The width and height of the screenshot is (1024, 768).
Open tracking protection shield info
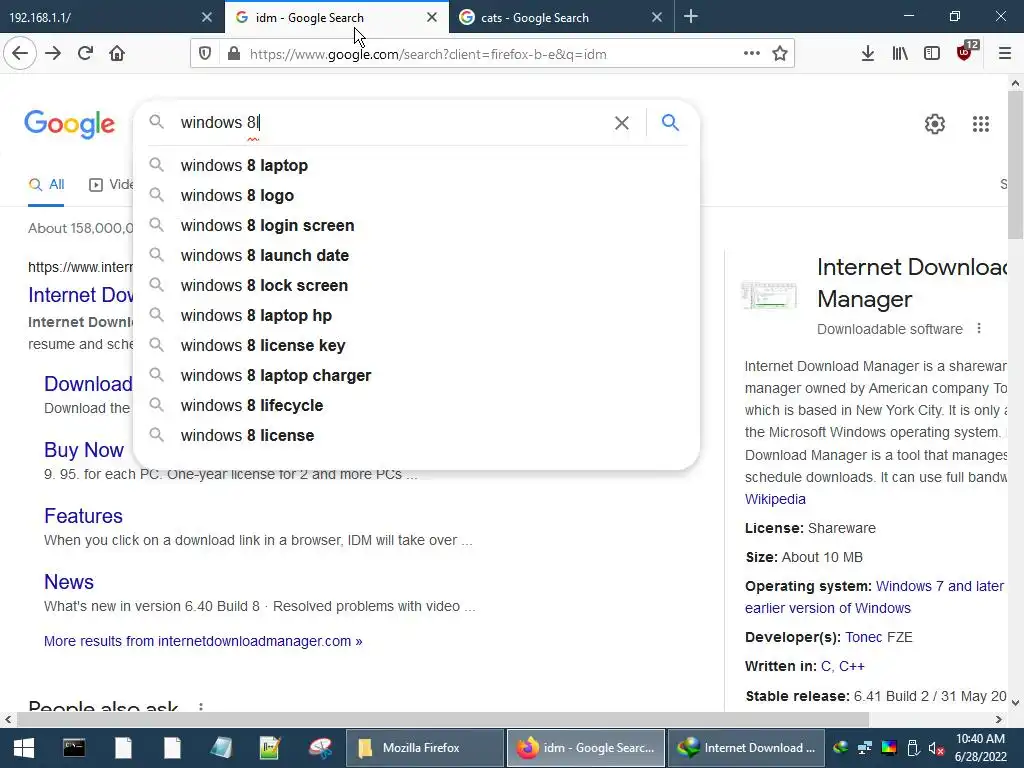204,54
